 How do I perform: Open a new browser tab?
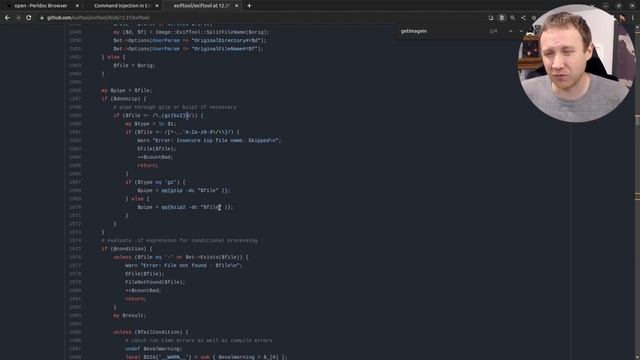[x=249, y=6]
